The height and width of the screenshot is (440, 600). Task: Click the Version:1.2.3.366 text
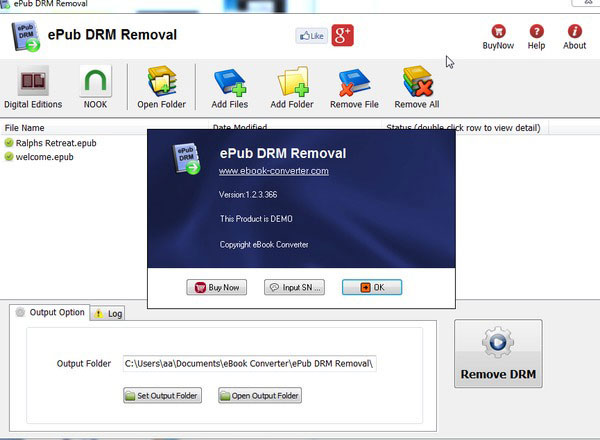248,194
